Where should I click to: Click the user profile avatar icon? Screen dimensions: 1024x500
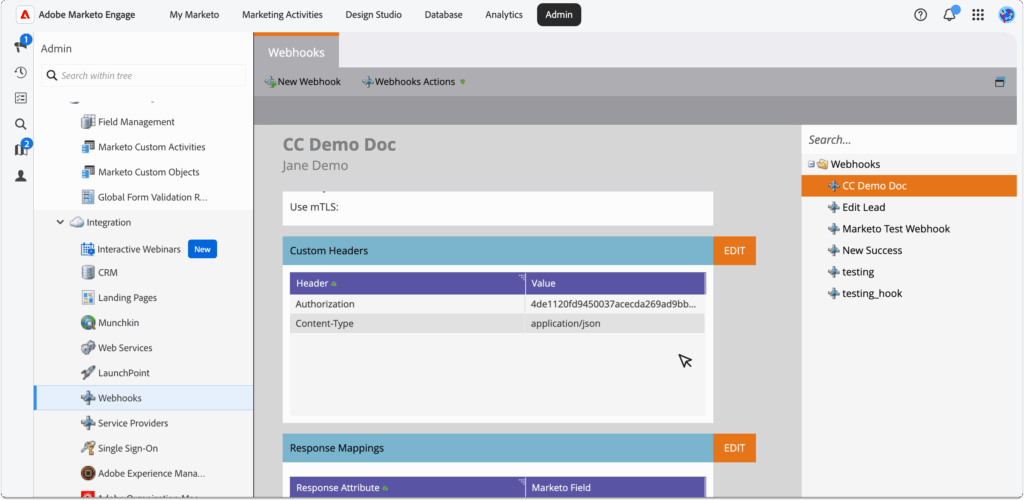[1006, 15]
